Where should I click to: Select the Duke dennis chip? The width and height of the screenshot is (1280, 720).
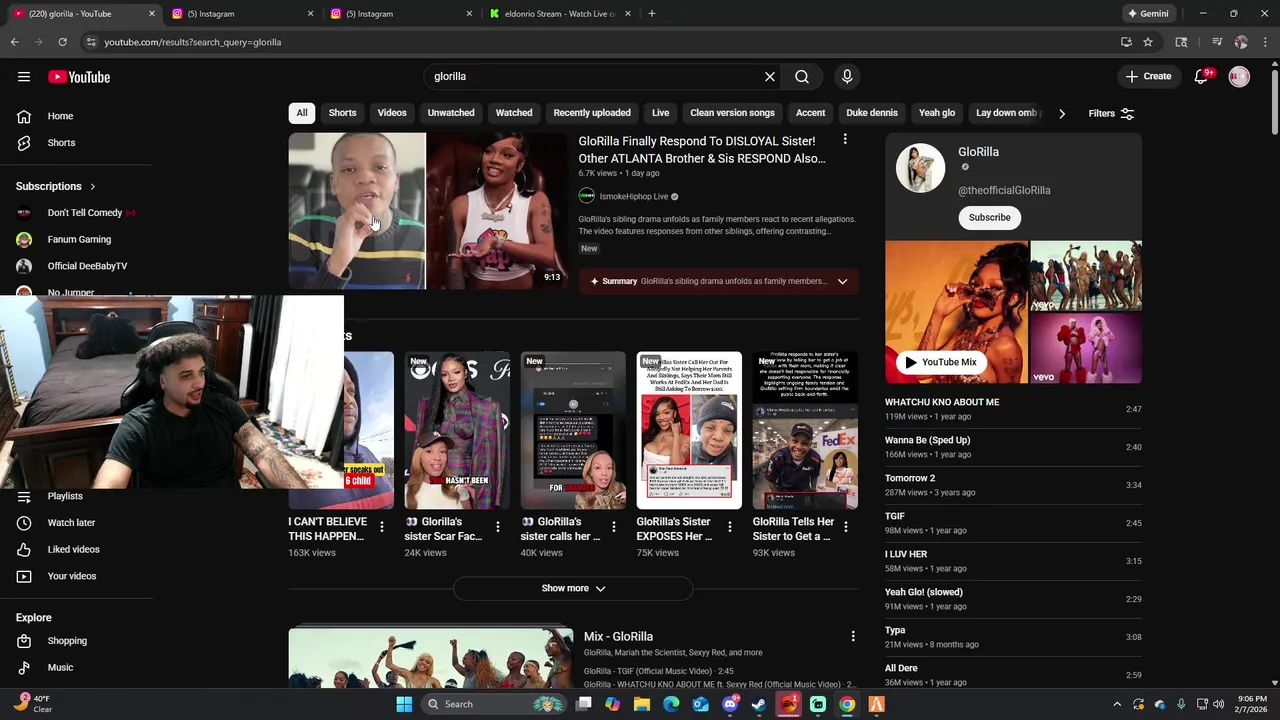click(872, 113)
